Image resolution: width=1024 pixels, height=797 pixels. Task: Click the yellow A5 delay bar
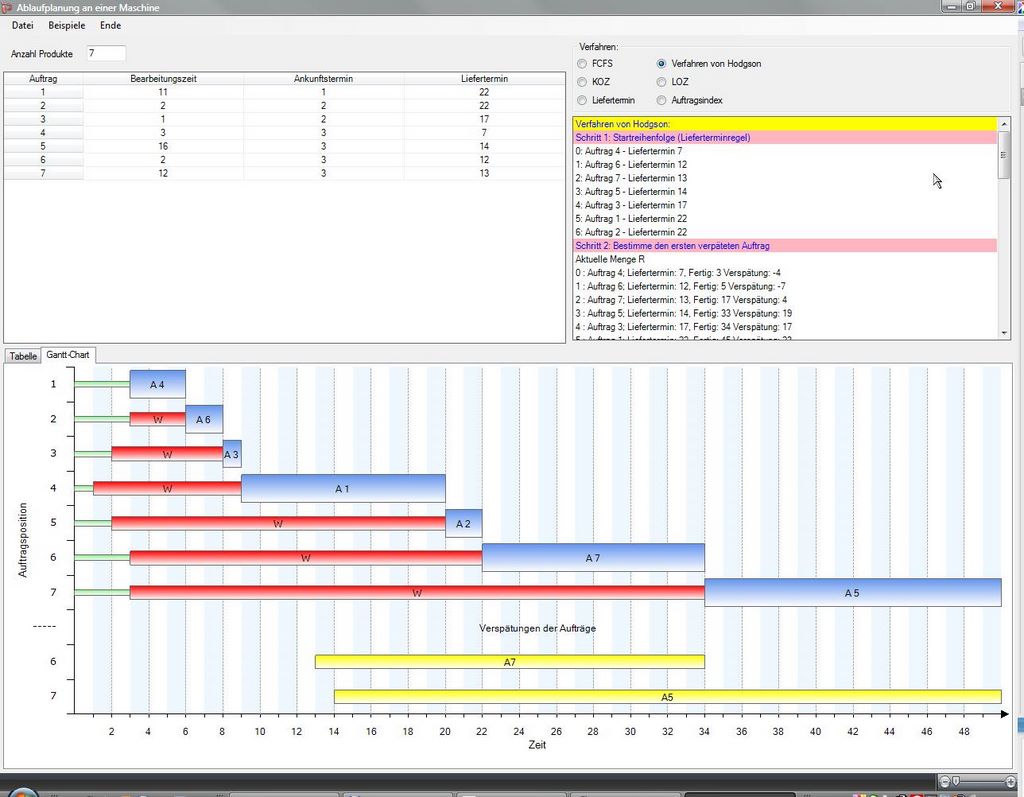coord(667,696)
